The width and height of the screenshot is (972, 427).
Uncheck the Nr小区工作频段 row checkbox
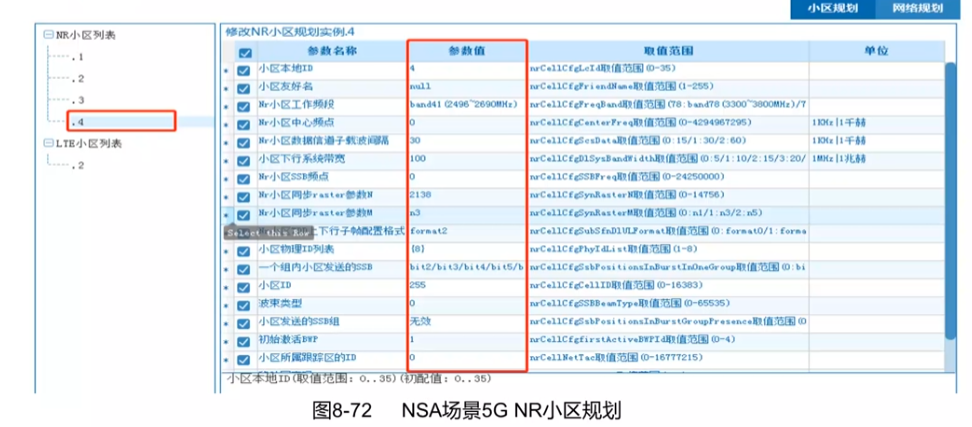244,107
